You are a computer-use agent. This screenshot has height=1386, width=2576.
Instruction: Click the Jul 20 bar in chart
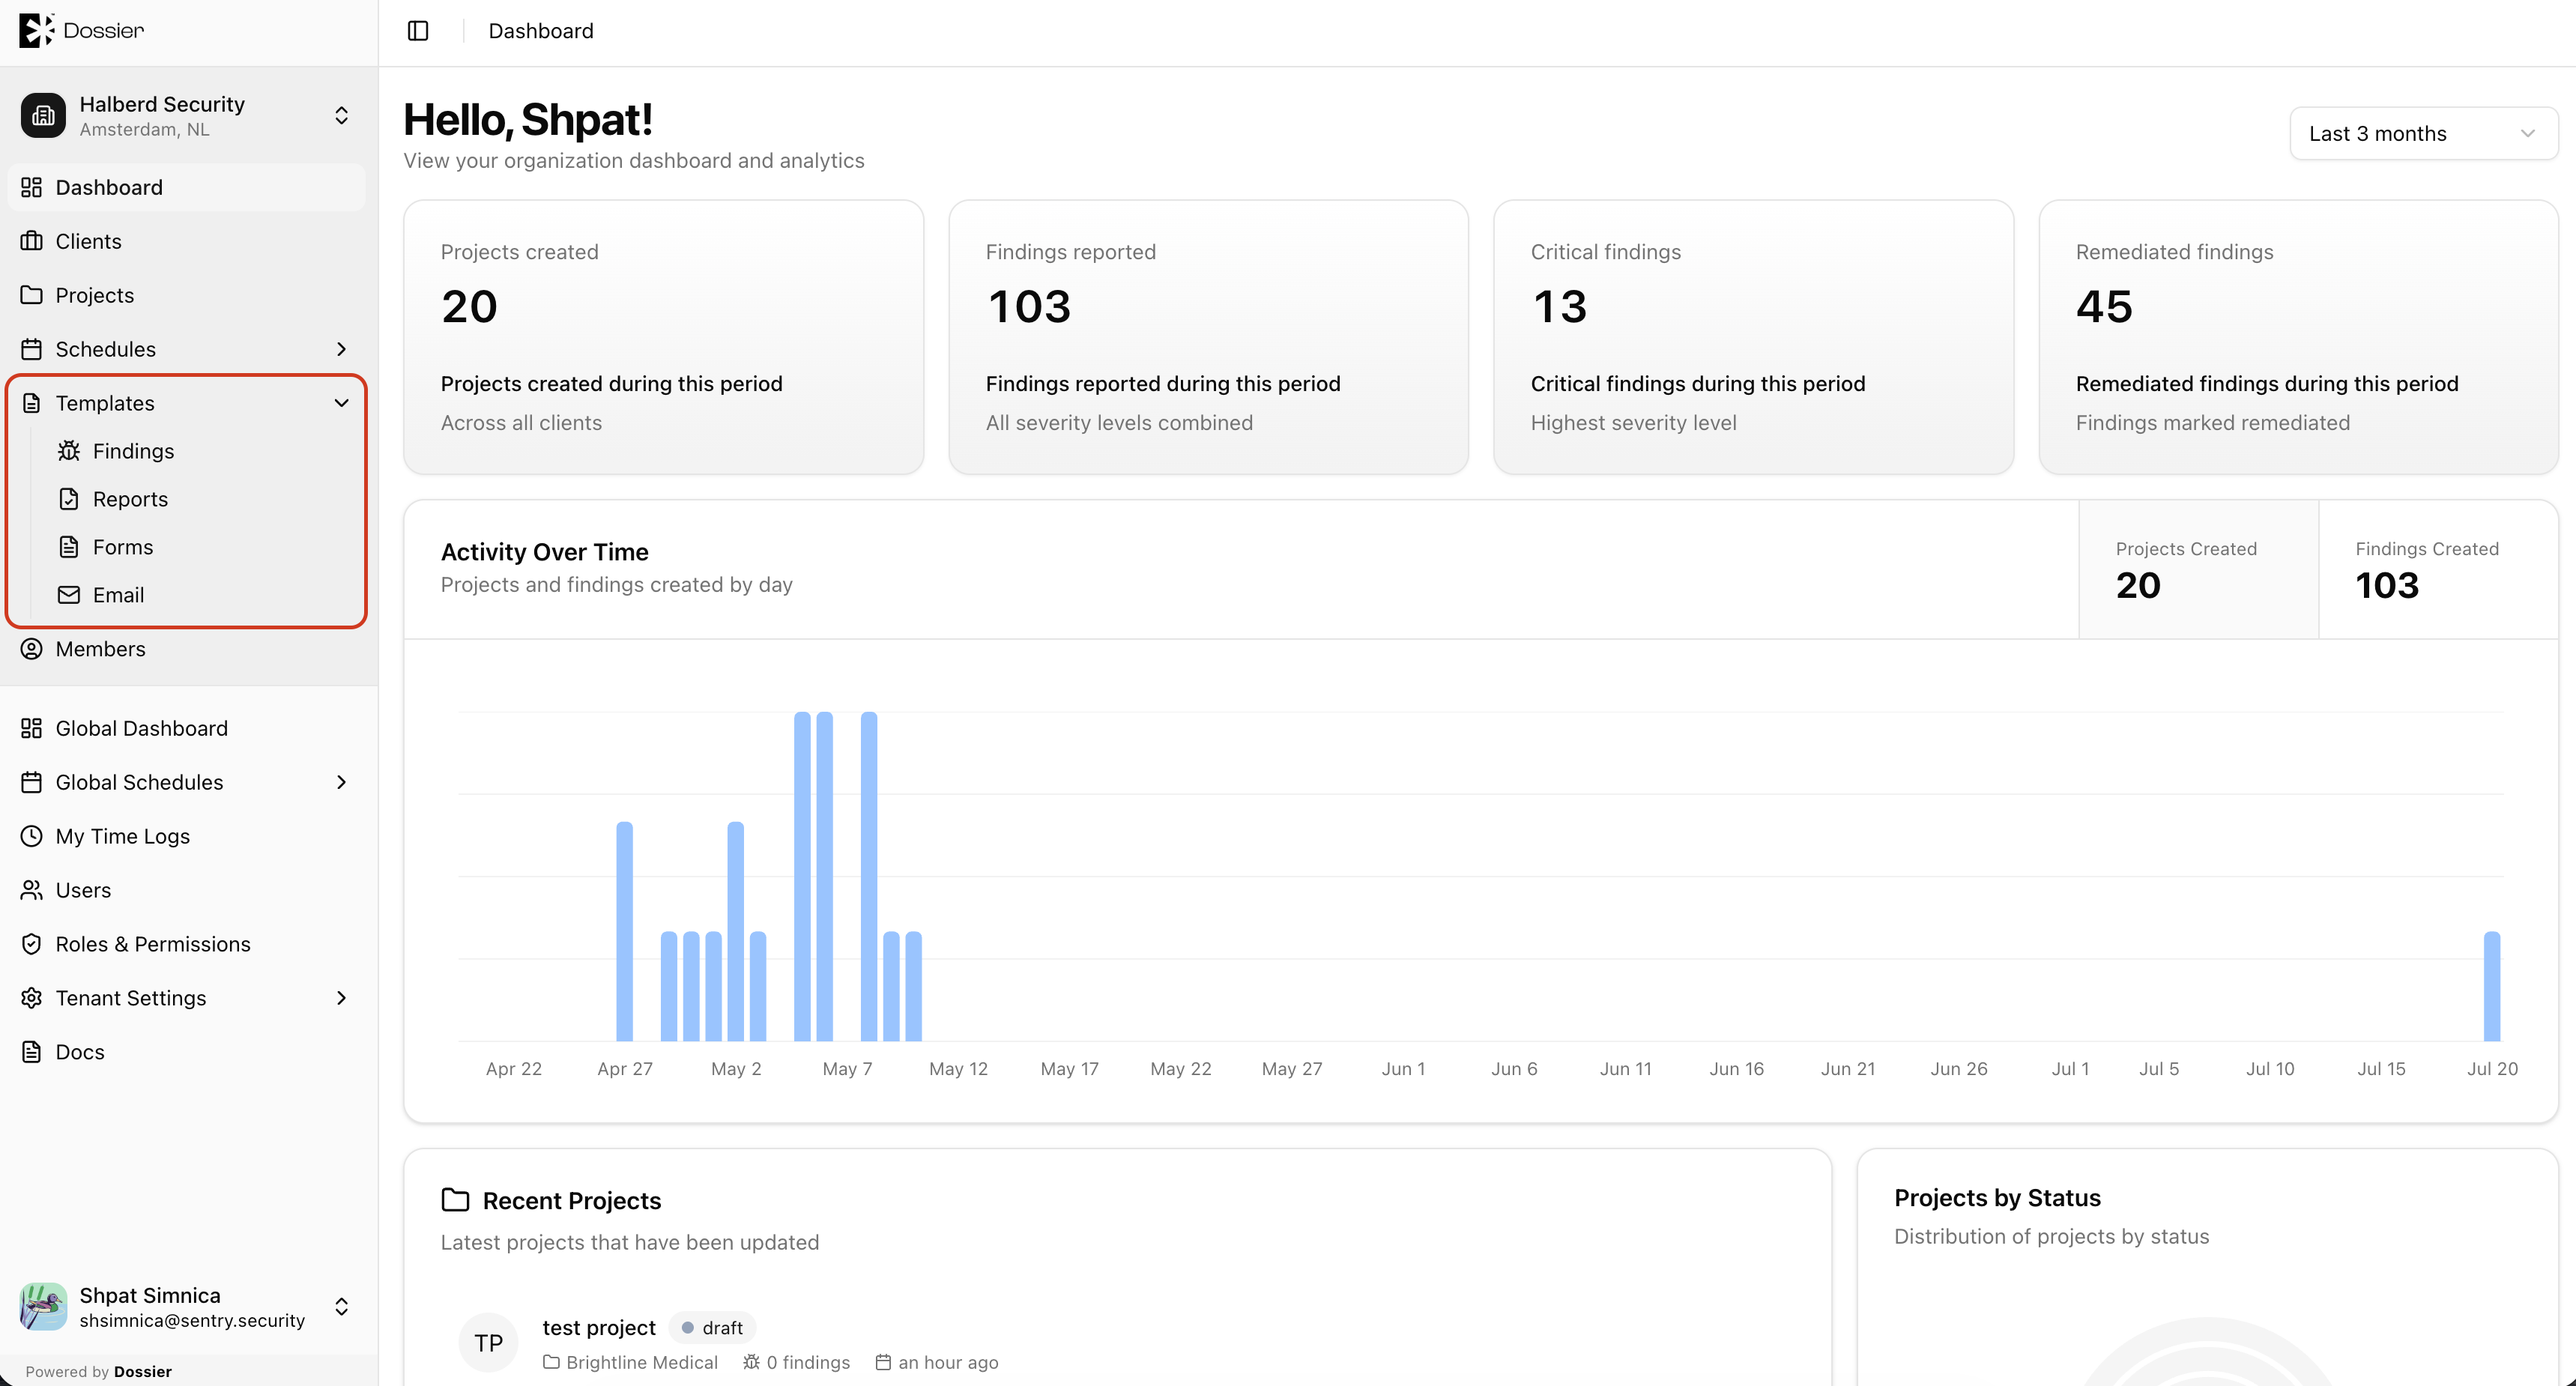tap(2492, 987)
